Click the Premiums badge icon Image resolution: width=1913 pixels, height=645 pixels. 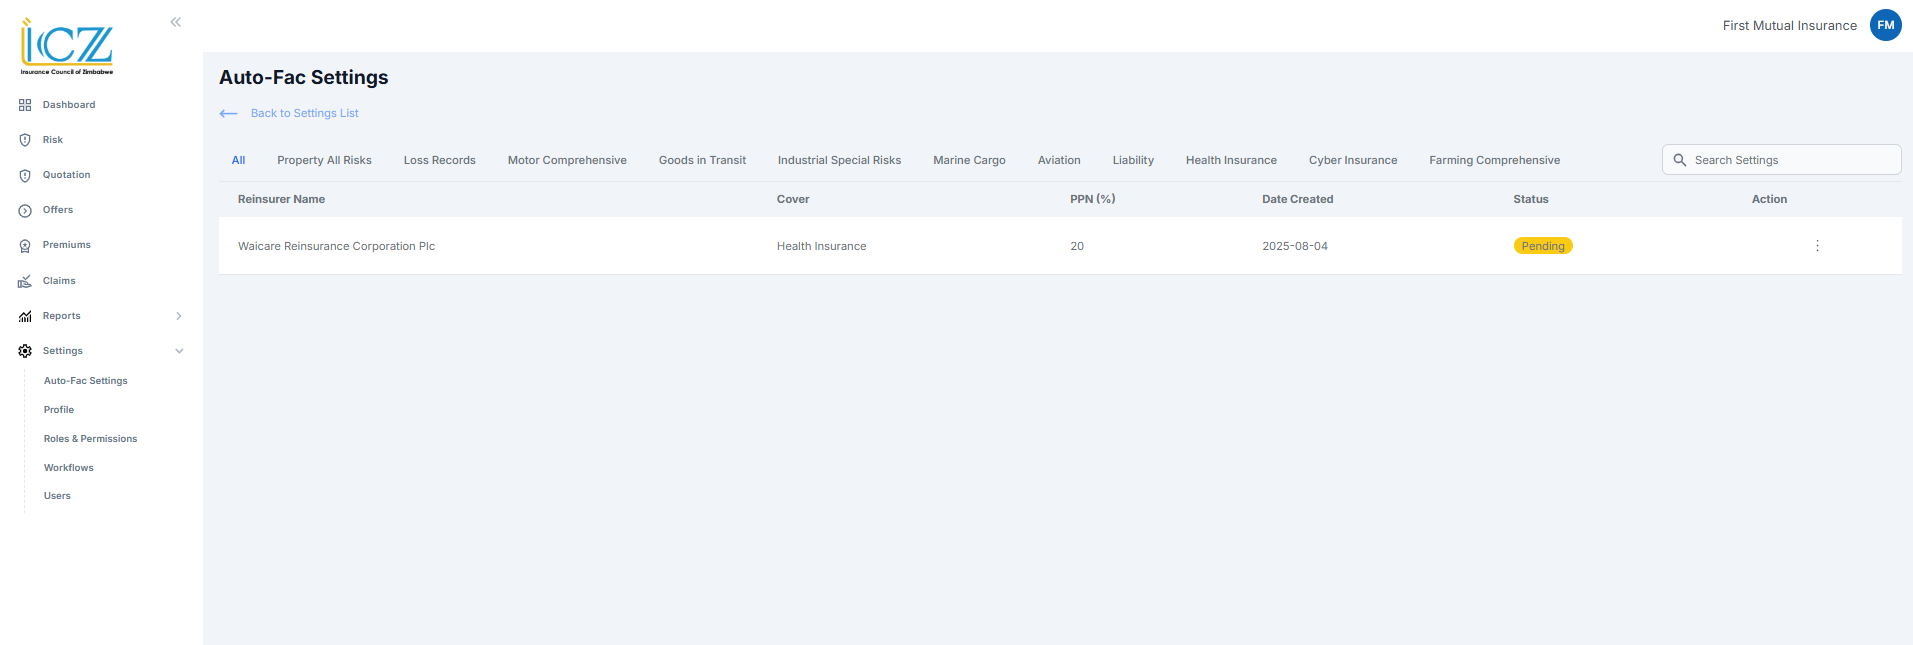pyautogui.click(x=25, y=246)
